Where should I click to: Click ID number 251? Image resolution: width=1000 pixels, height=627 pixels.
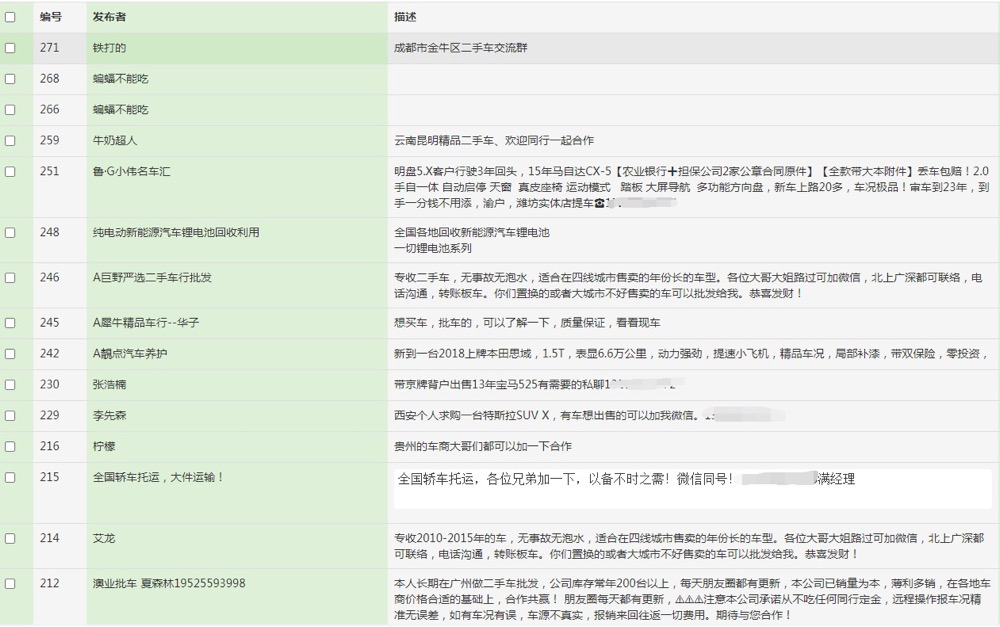click(x=49, y=172)
